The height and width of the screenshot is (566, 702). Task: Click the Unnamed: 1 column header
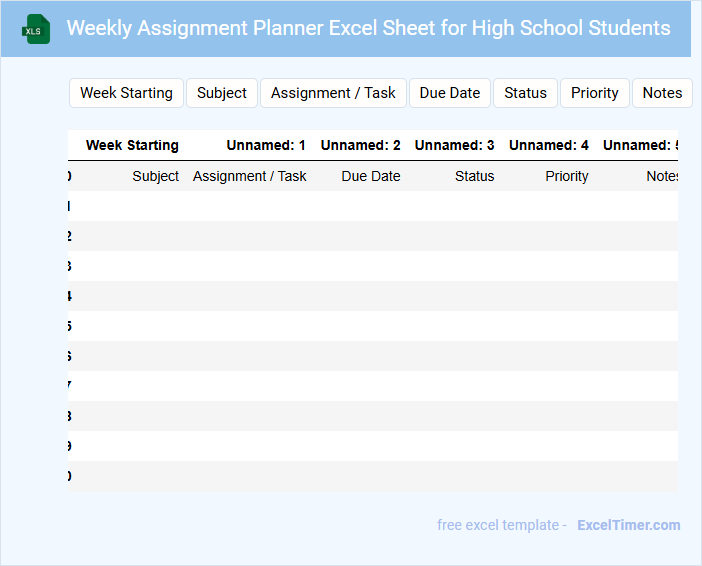(266, 145)
